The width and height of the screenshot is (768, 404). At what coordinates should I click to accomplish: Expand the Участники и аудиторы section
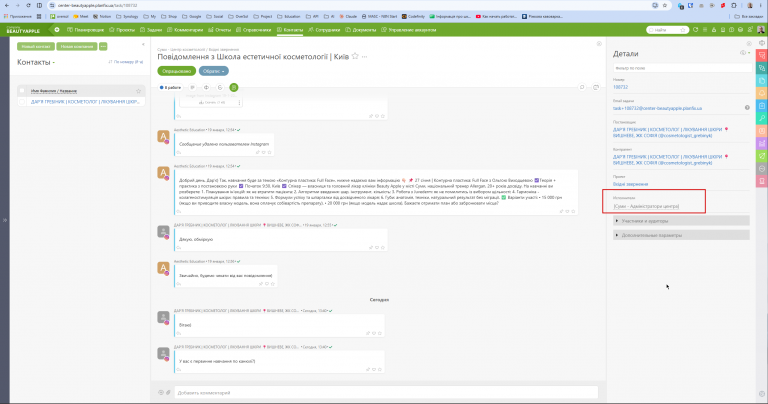681,221
